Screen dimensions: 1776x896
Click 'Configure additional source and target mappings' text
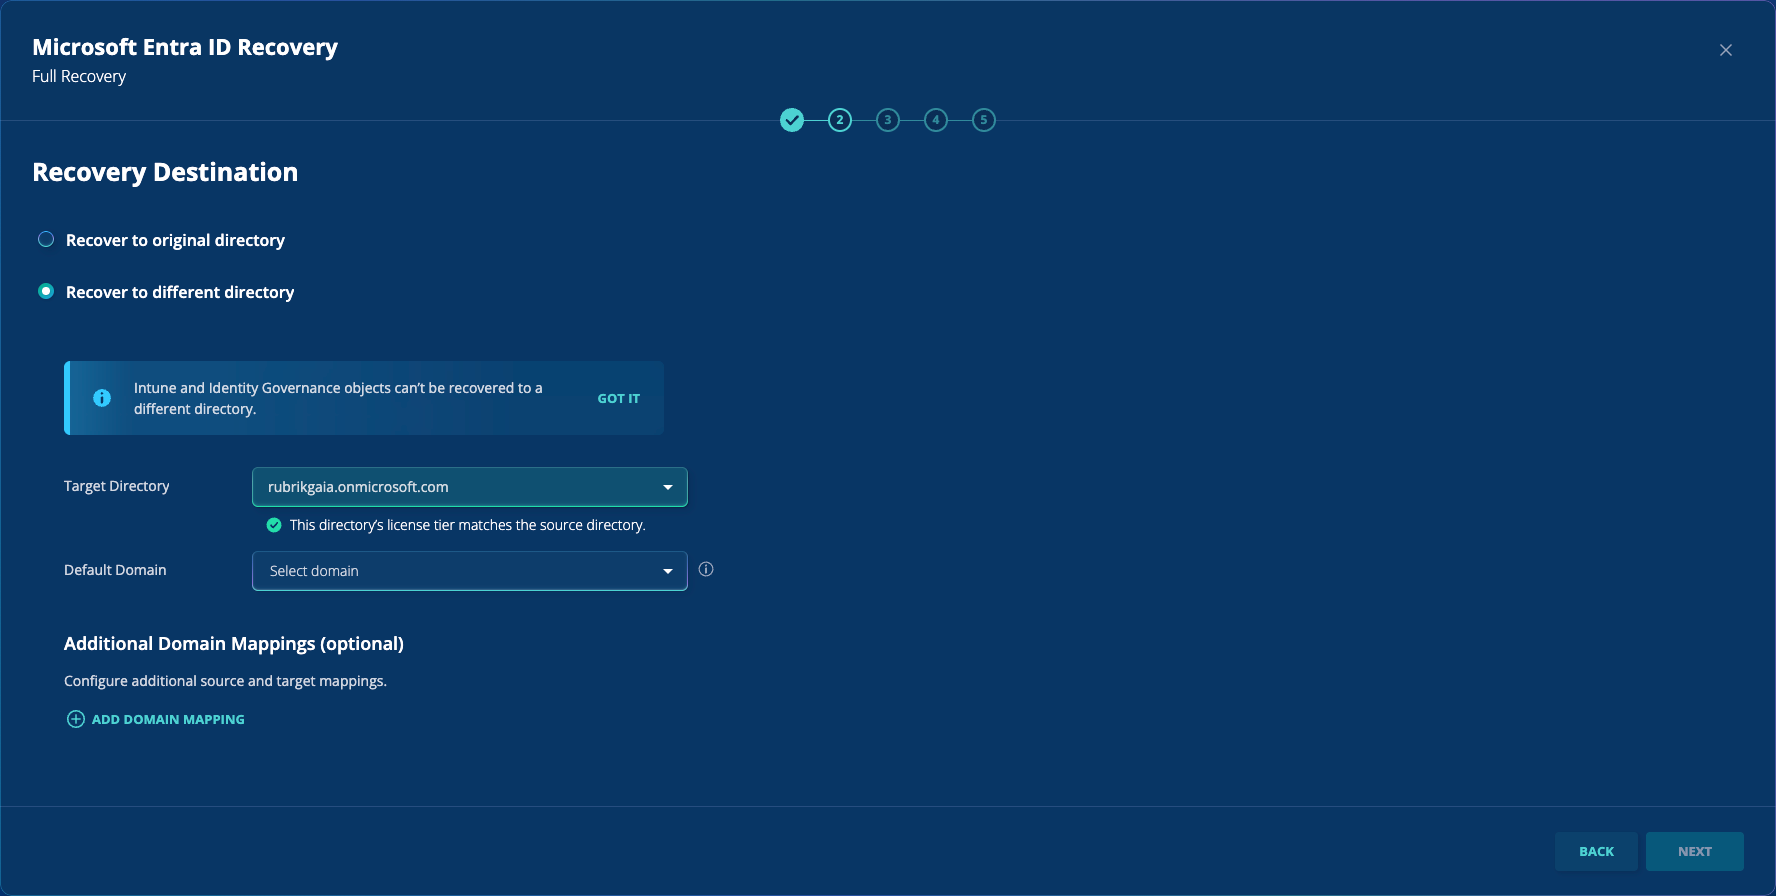(225, 681)
